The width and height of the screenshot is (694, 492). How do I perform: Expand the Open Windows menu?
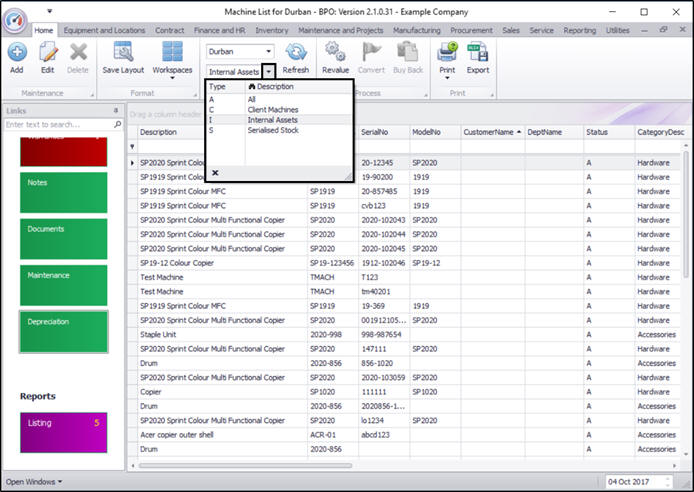[x=34, y=481]
